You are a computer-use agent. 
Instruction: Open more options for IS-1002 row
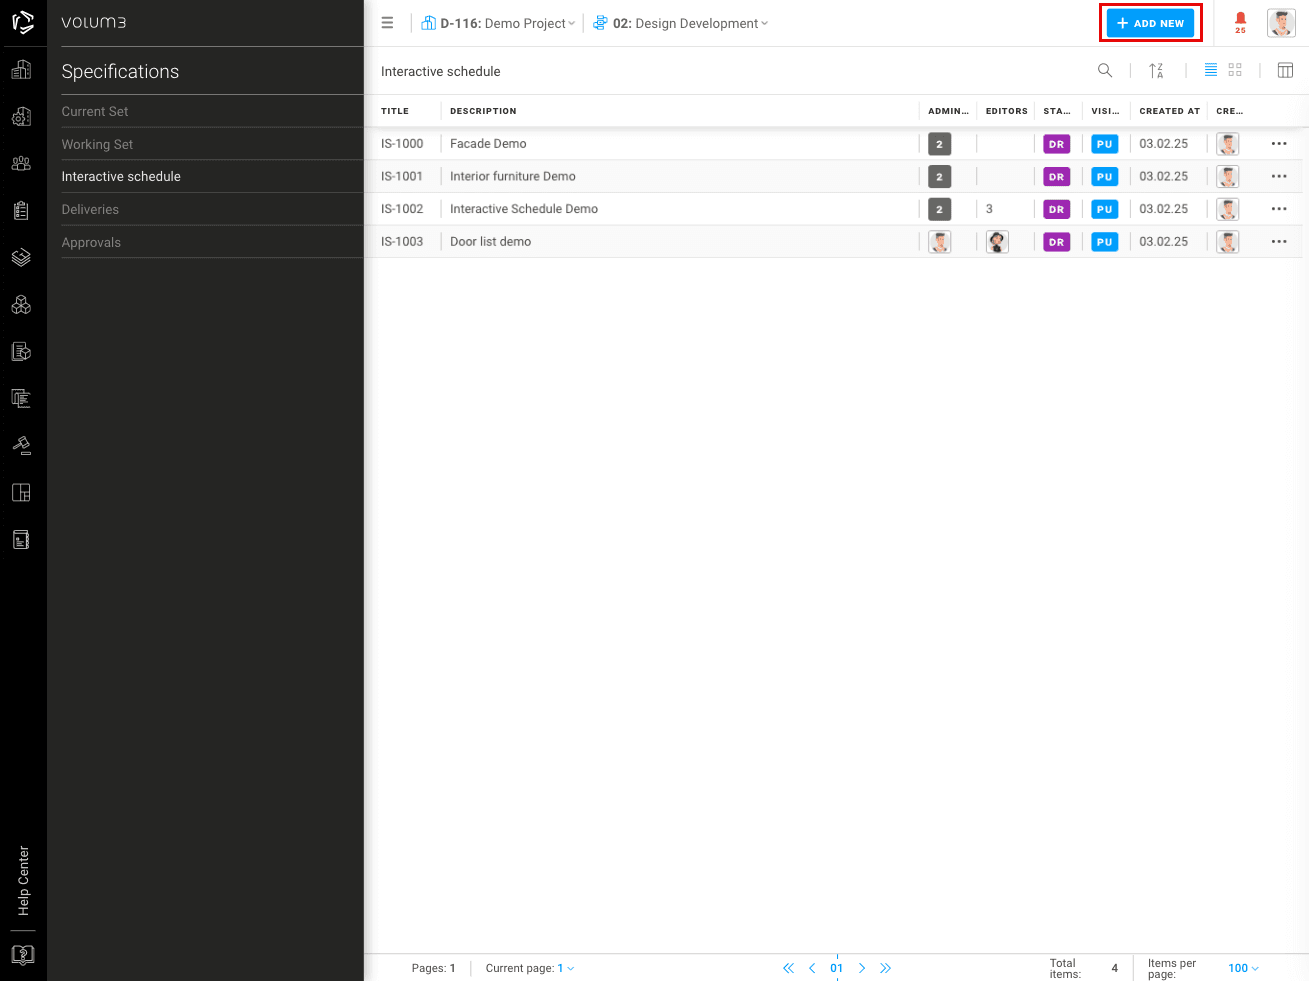(x=1279, y=209)
